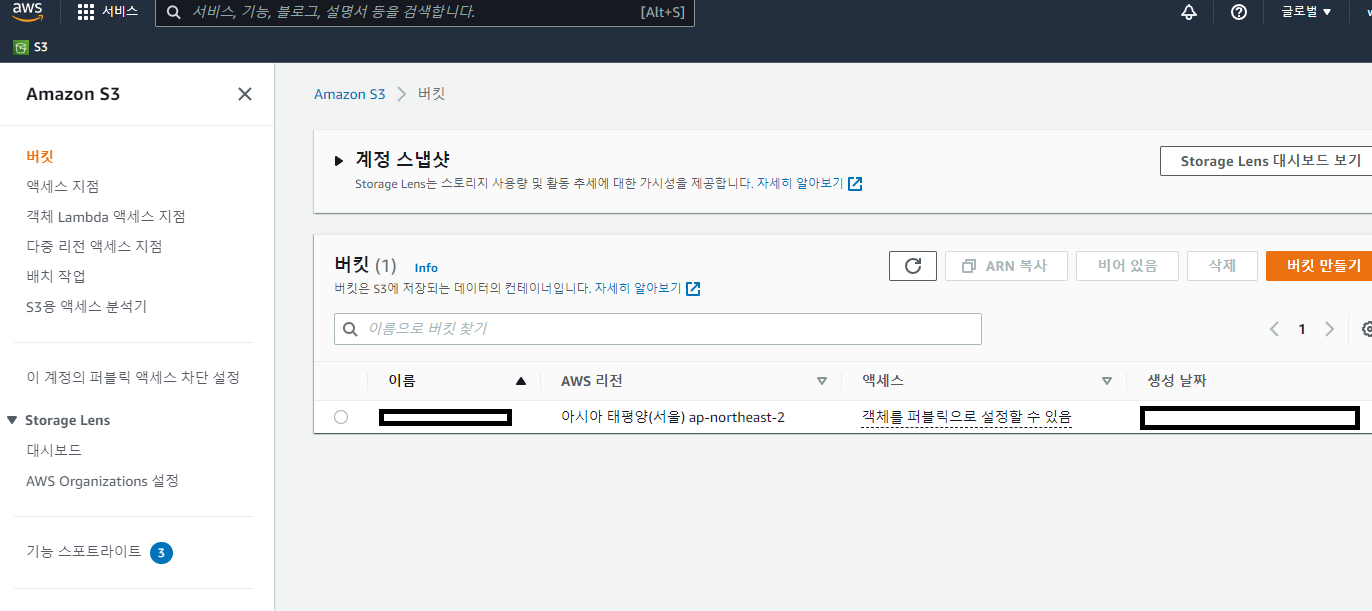Go to previous page of buckets
Image resolution: width=1372 pixels, height=611 pixels.
pyautogui.click(x=1274, y=329)
